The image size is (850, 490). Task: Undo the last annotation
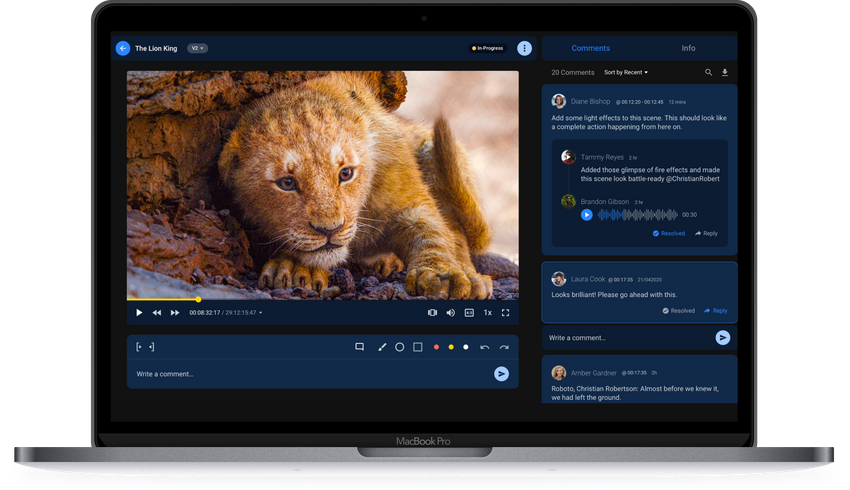485,347
